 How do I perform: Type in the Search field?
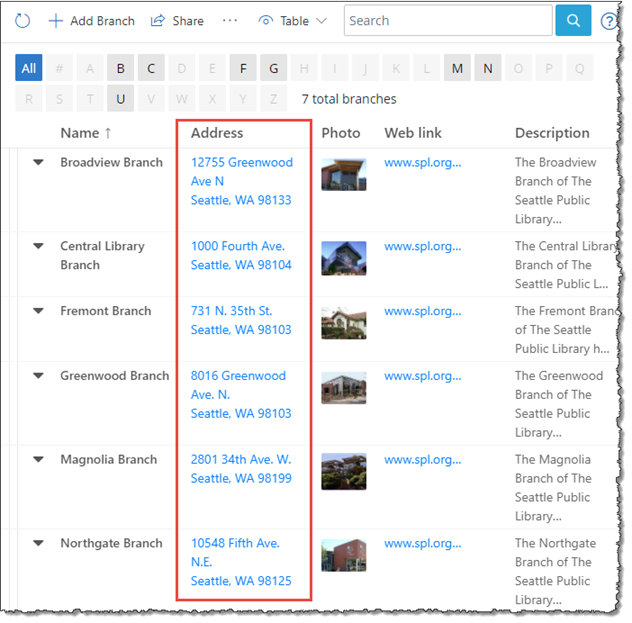tap(447, 21)
